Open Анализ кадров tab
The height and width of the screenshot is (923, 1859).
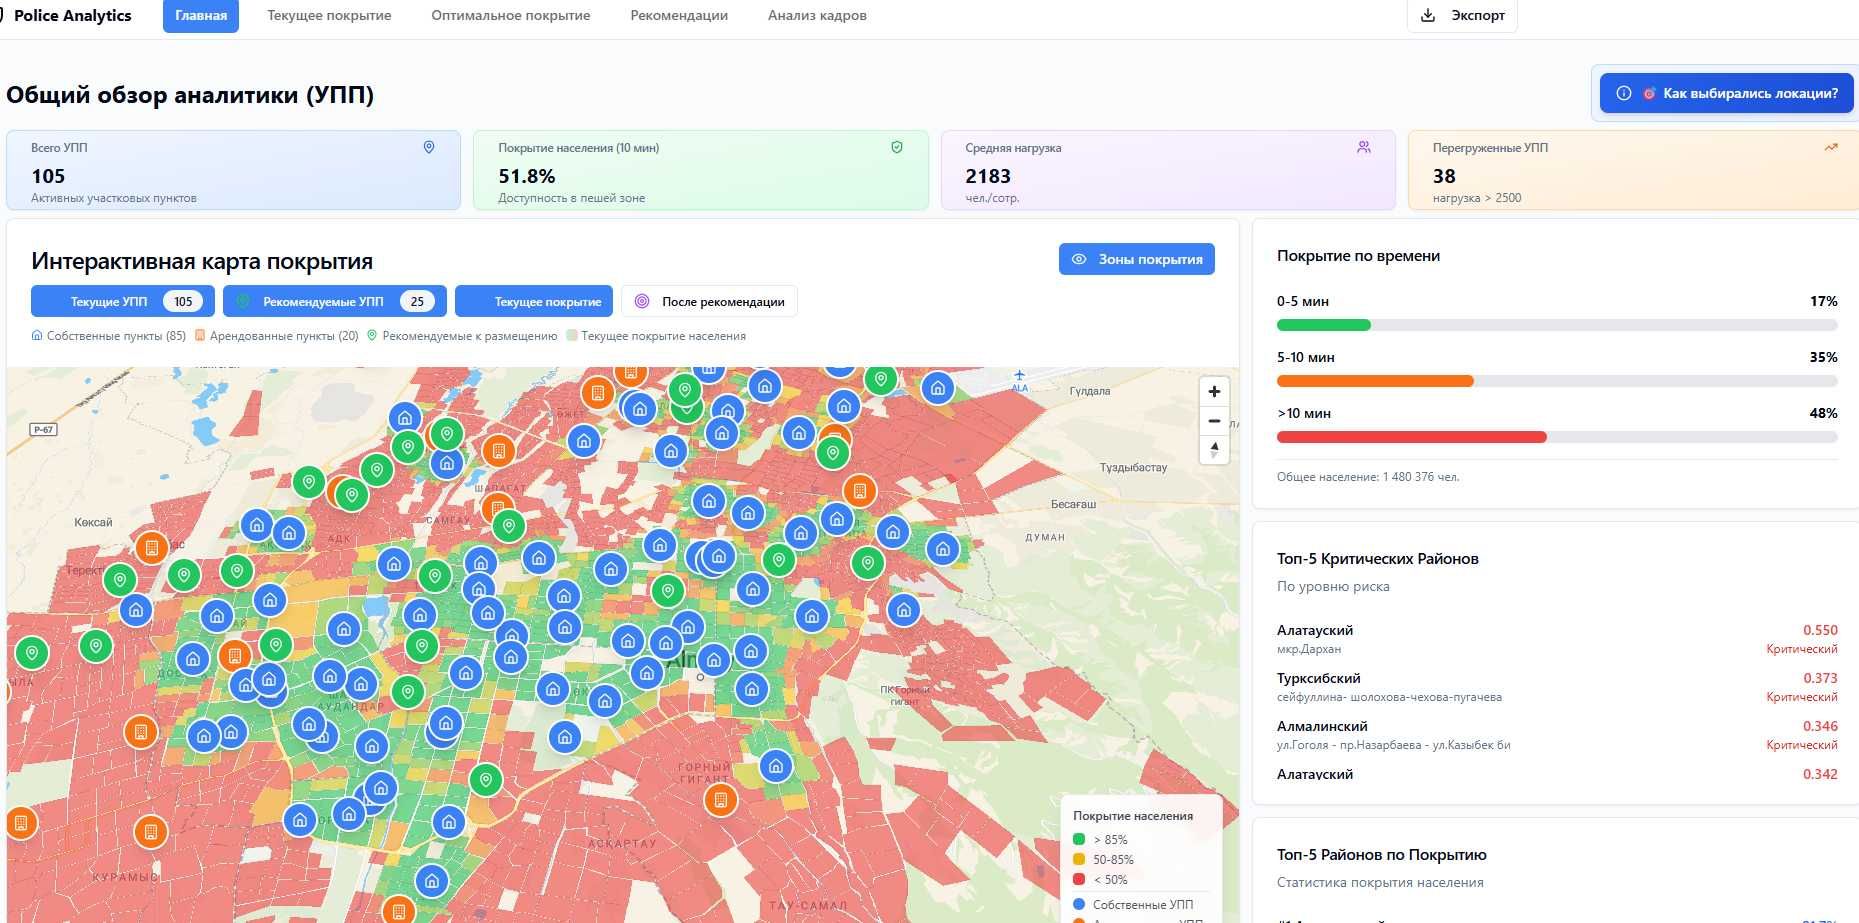(x=817, y=16)
